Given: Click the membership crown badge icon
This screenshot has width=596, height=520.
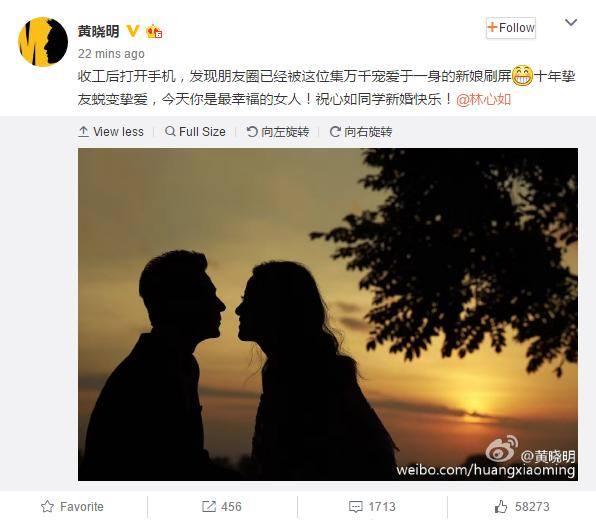Looking at the screenshot, I should pyautogui.click(x=154, y=32).
